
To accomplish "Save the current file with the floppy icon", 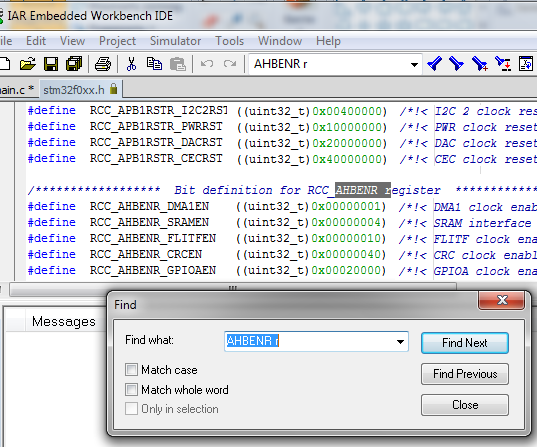I will coord(51,64).
